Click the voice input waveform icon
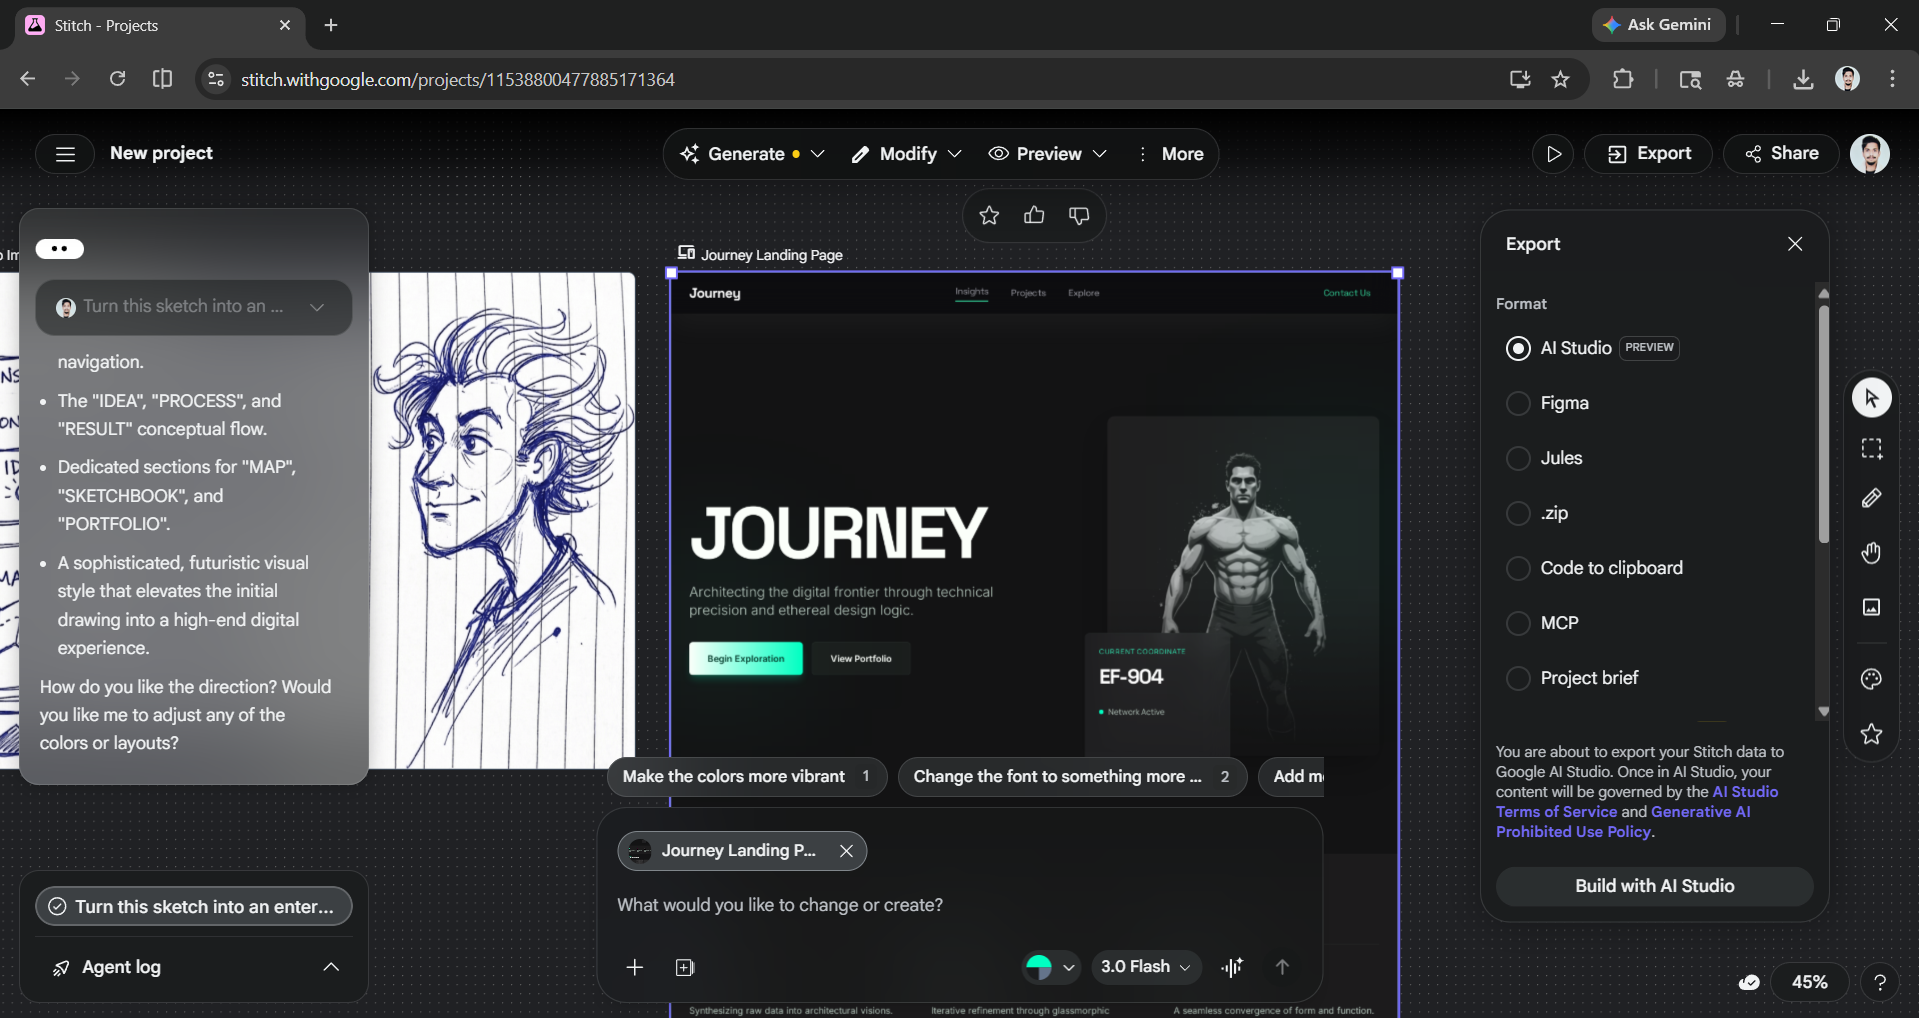The image size is (1919, 1018). click(1232, 966)
